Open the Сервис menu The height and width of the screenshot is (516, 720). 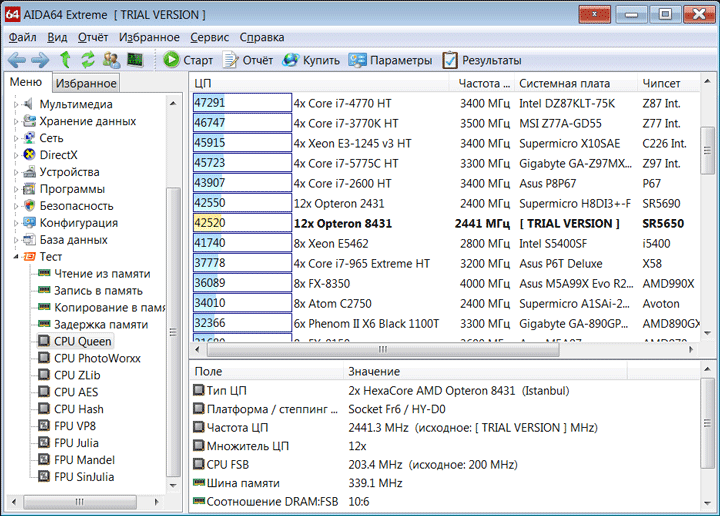(x=209, y=37)
